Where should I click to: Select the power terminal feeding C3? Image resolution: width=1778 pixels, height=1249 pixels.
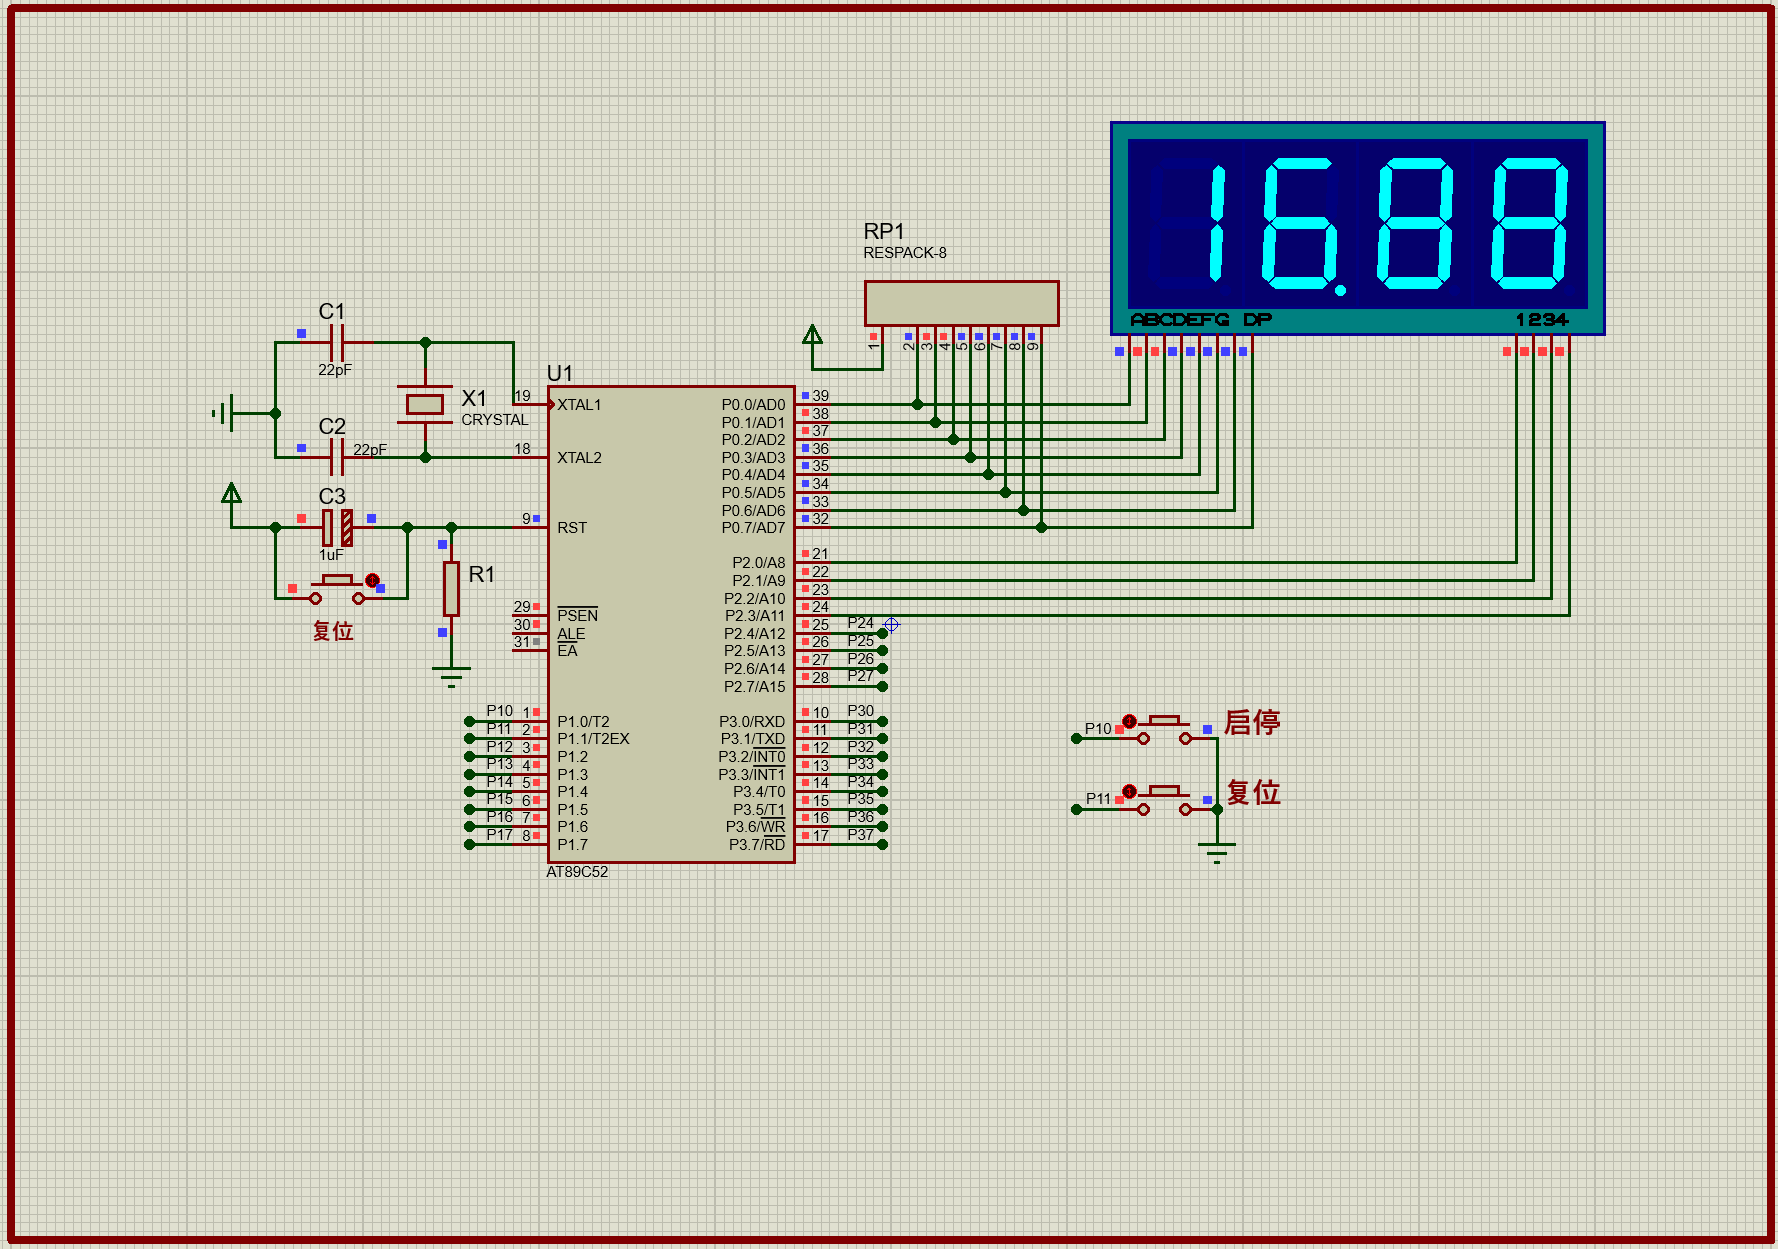click(x=232, y=493)
